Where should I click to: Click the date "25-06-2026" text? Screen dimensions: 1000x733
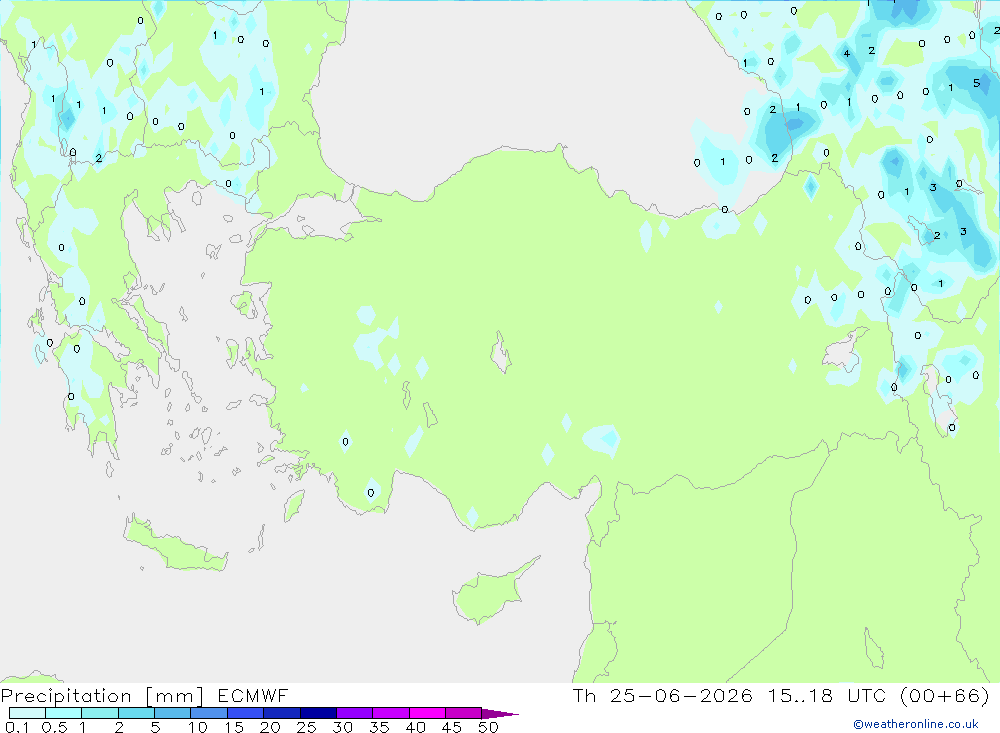680,695
